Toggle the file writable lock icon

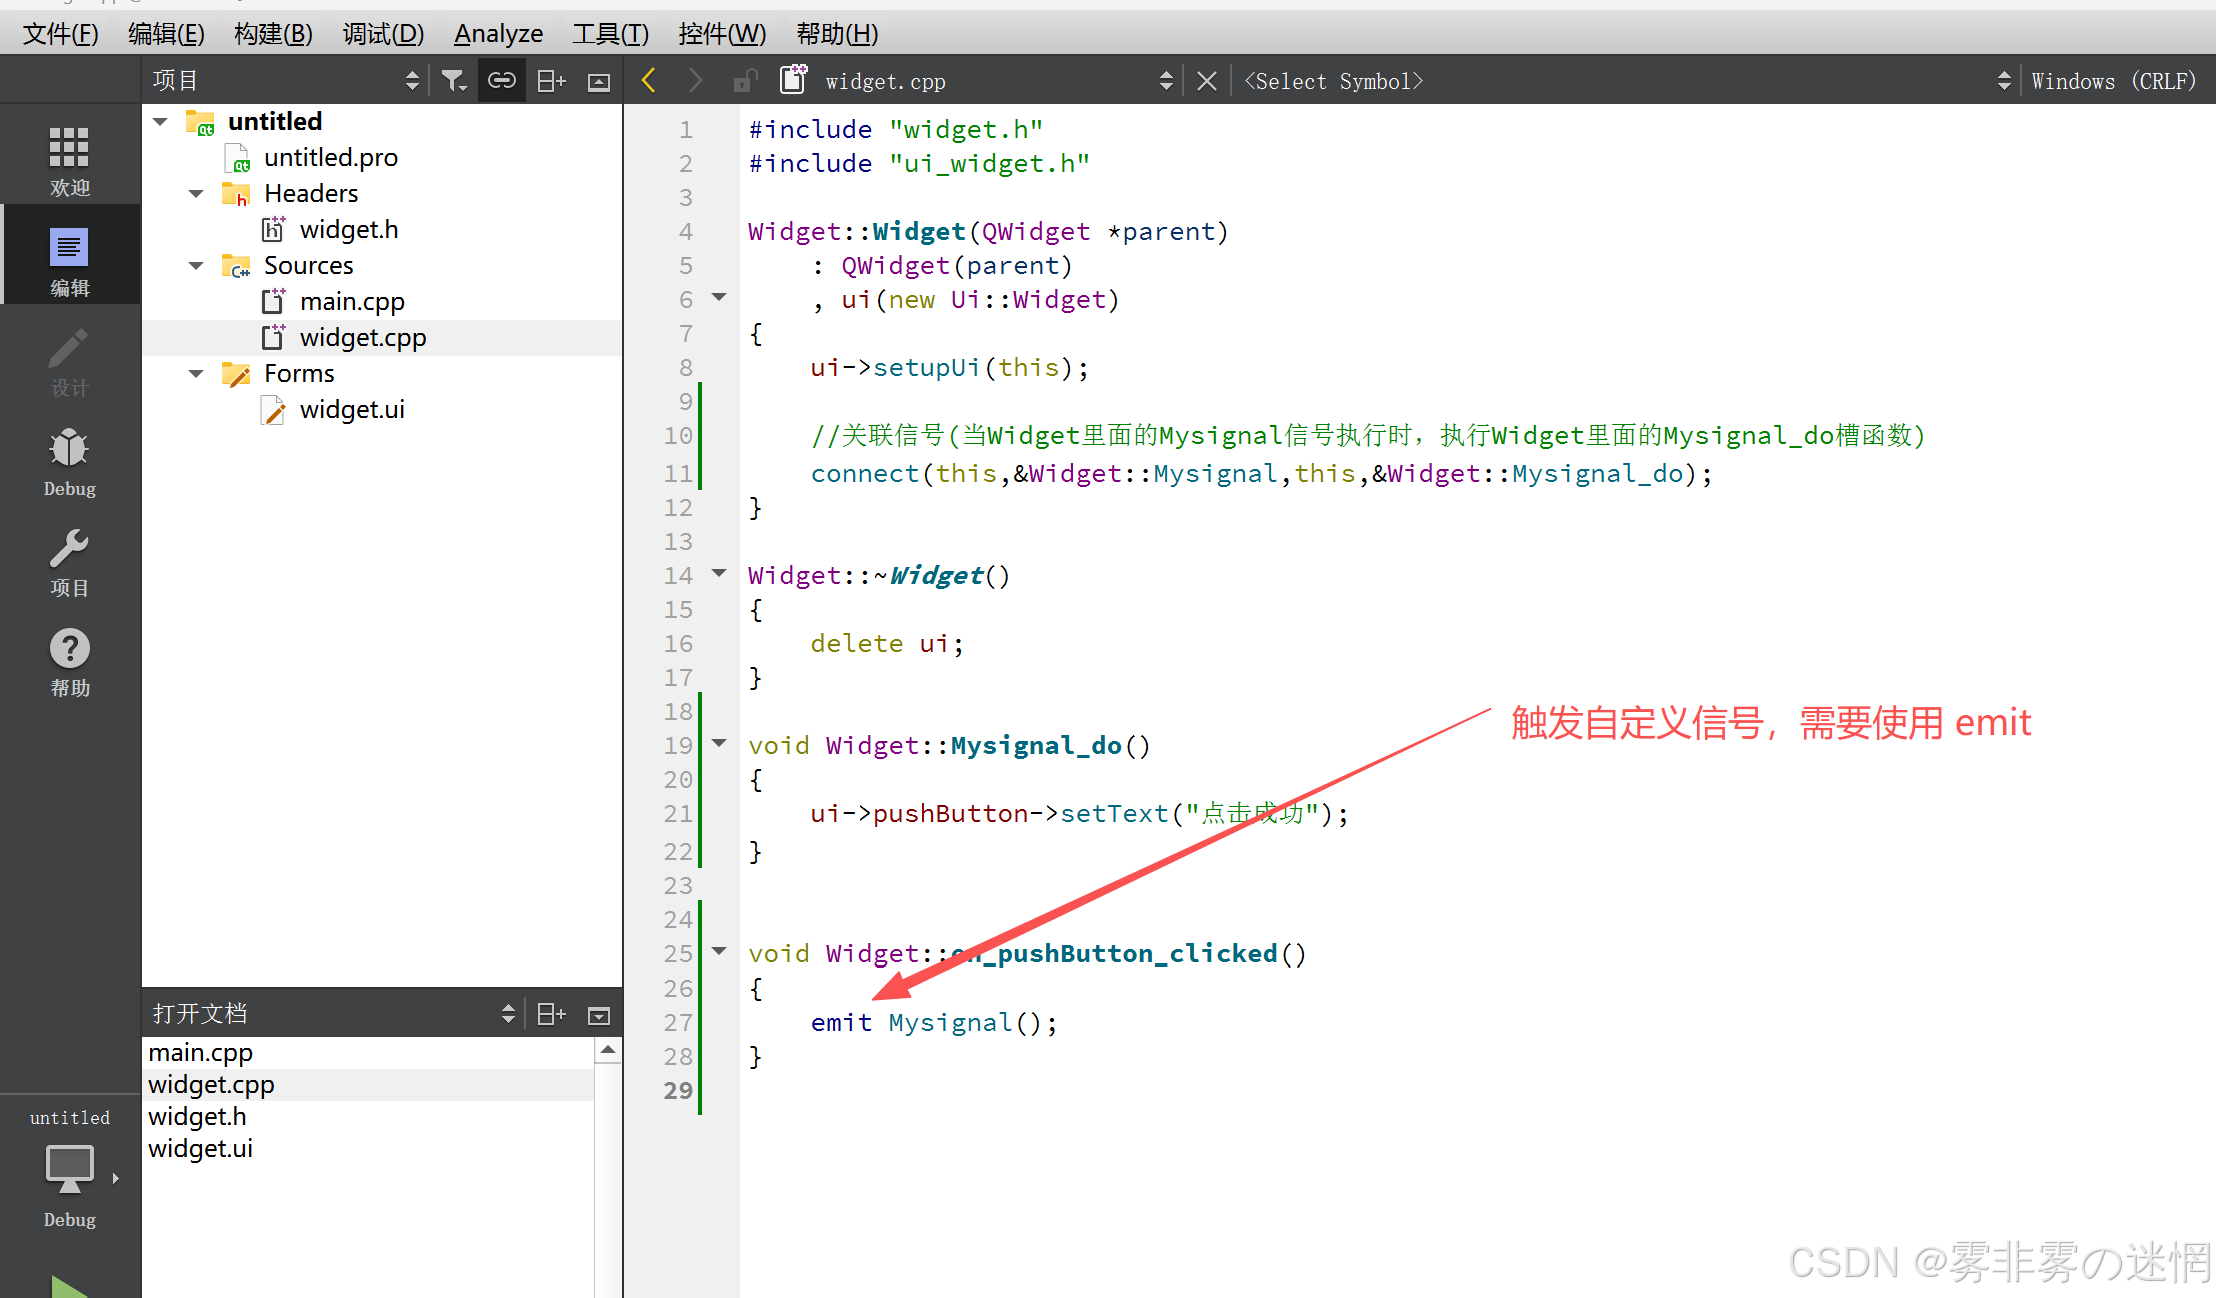744,81
